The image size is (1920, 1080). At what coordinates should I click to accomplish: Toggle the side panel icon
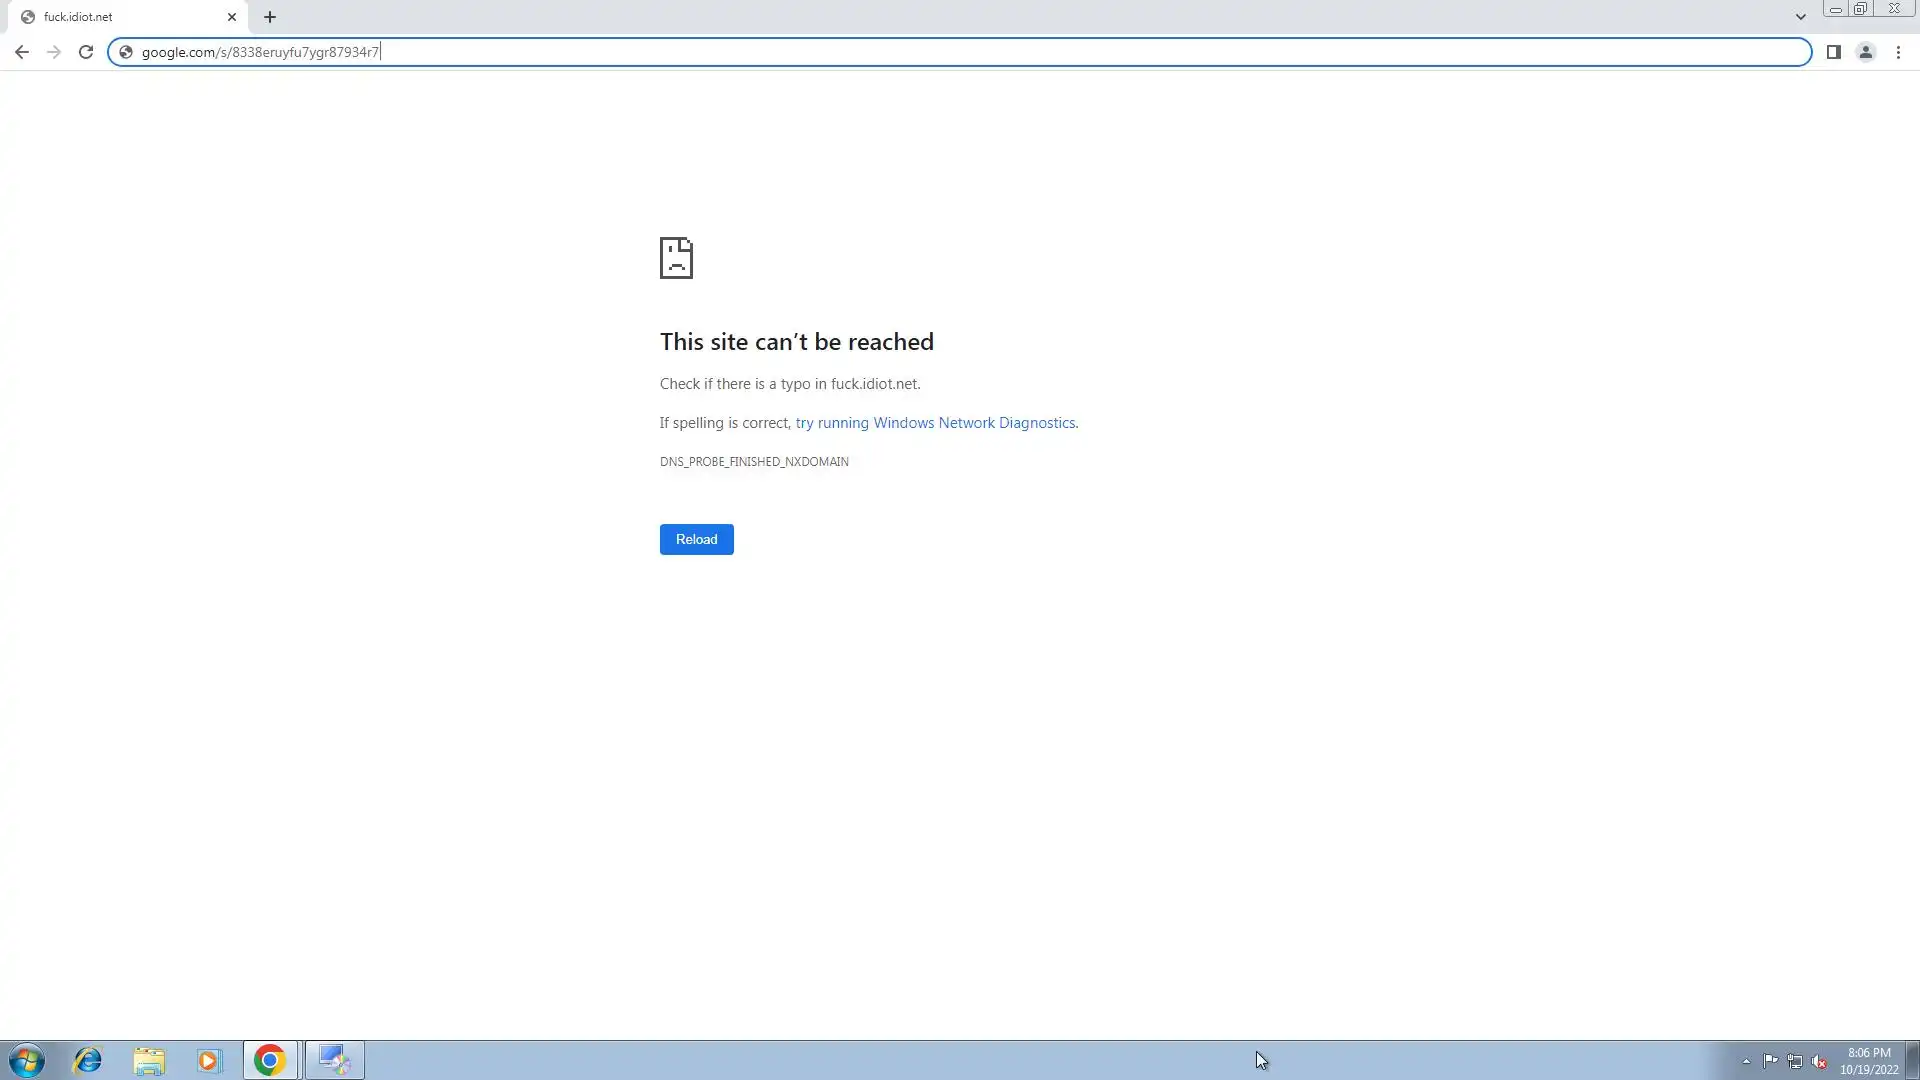point(1833,52)
